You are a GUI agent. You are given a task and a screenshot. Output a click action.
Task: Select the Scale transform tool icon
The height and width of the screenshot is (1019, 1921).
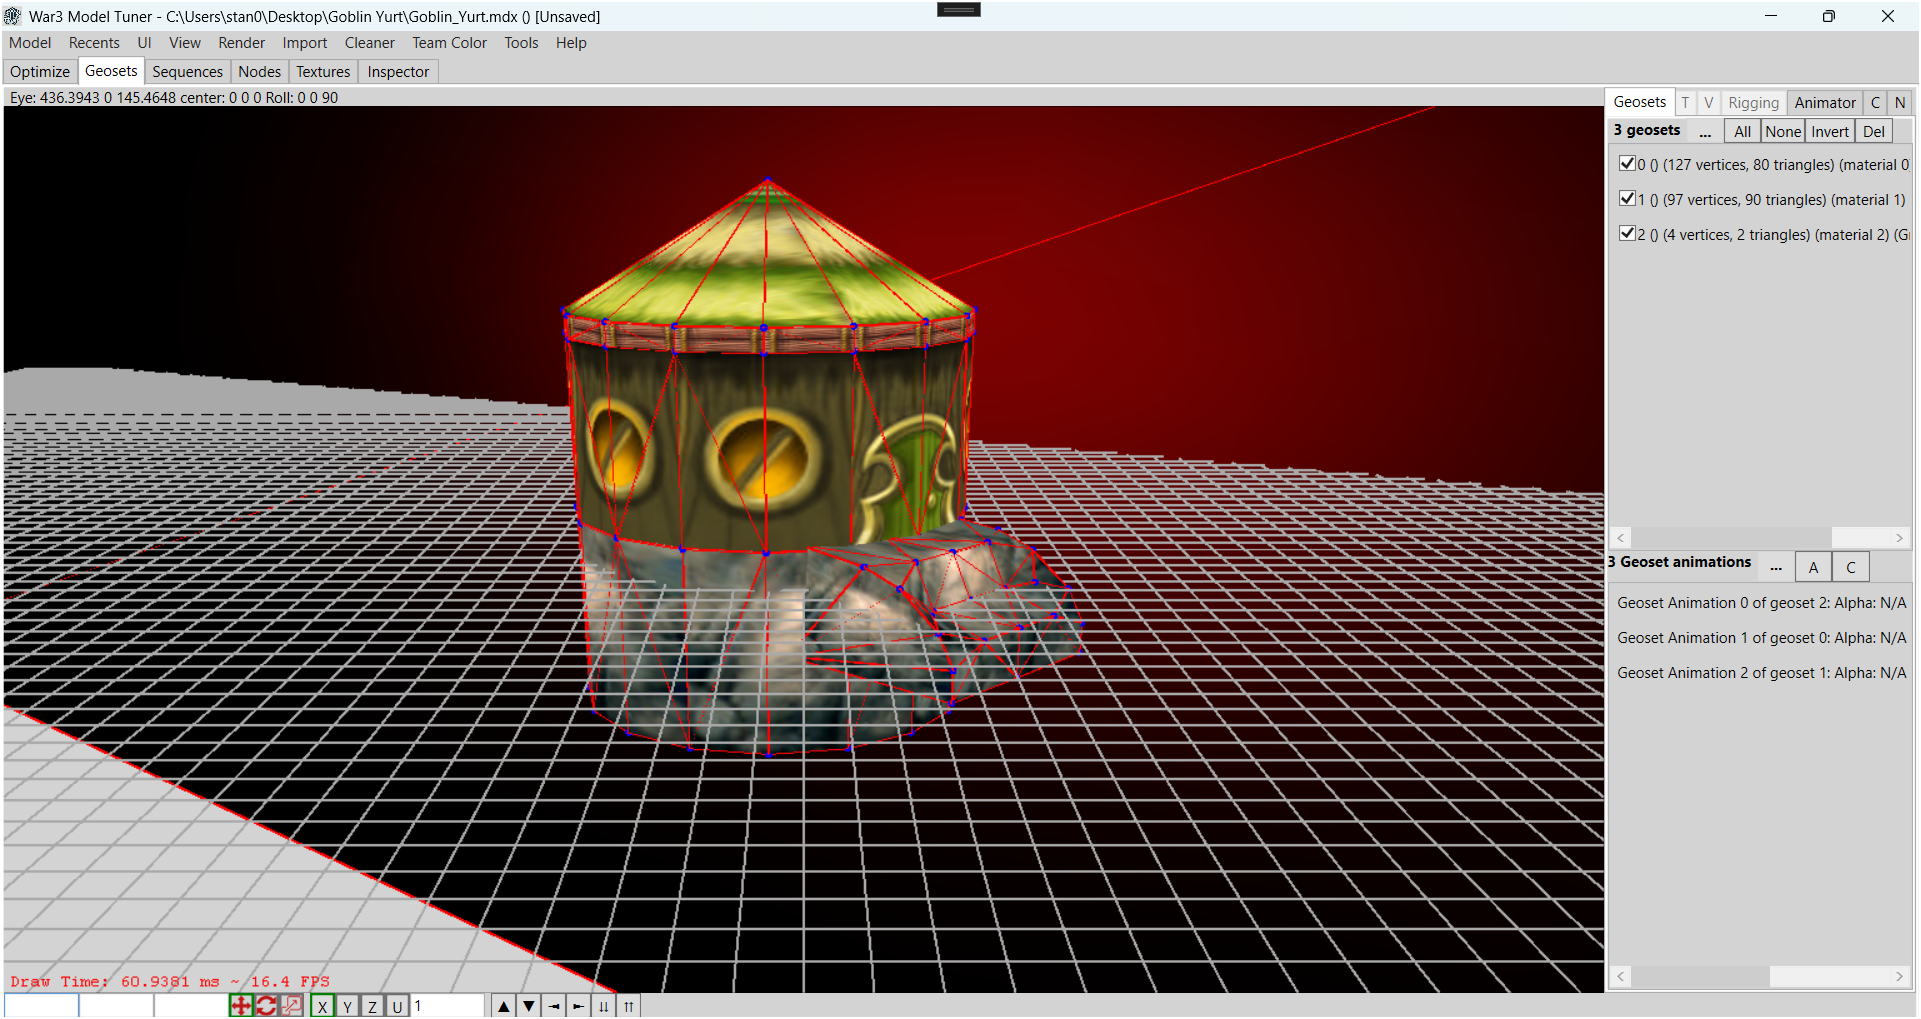pyautogui.click(x=292, y=1006)
